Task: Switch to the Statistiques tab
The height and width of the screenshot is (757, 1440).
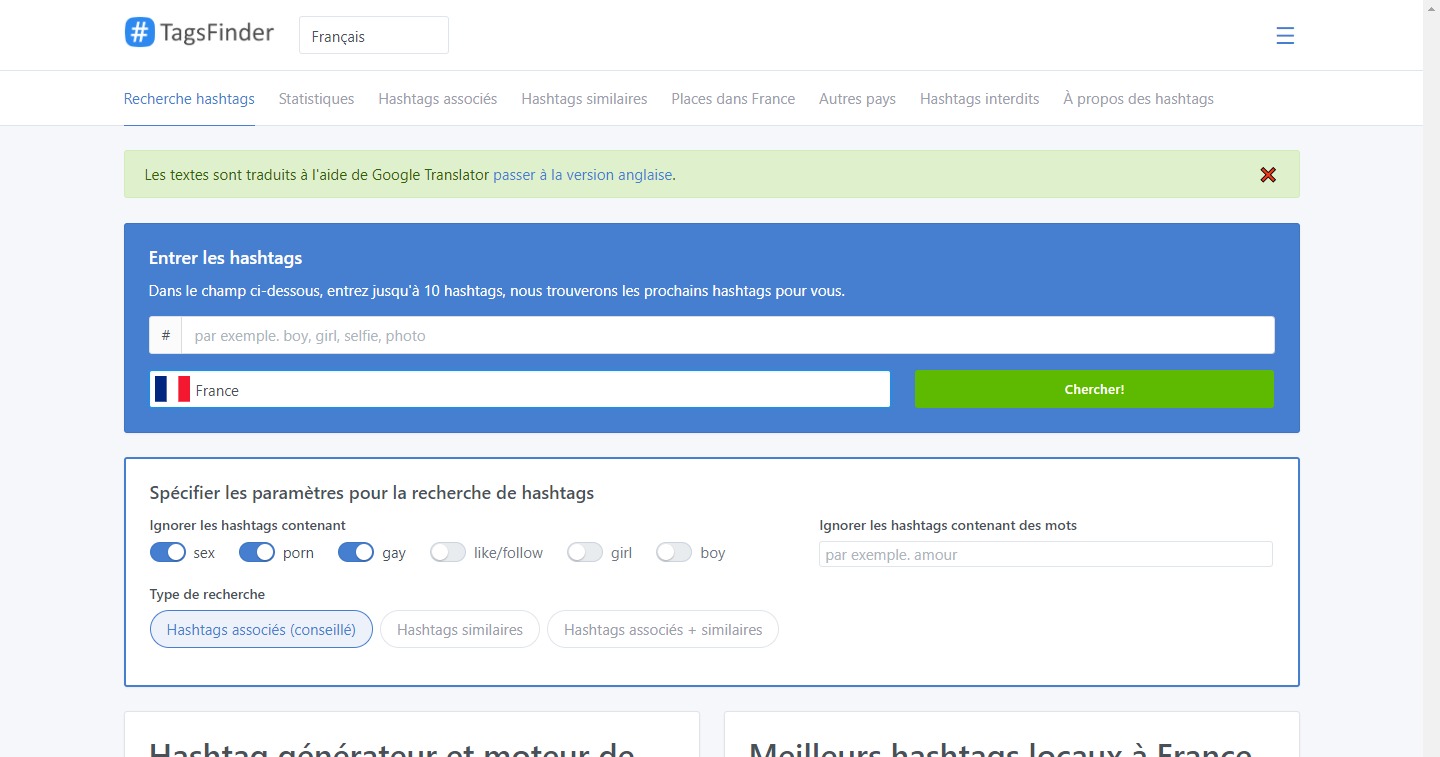Action: (316, 99)
